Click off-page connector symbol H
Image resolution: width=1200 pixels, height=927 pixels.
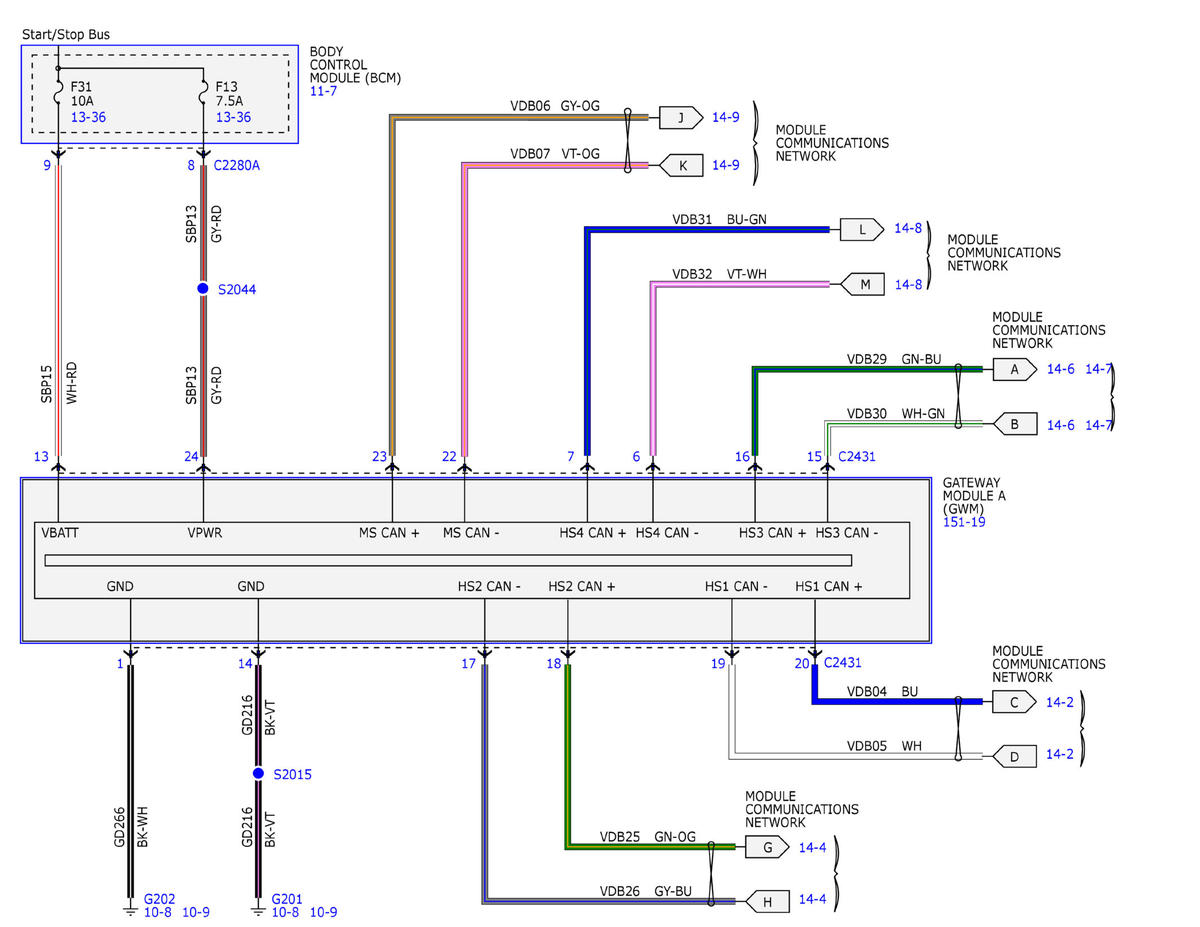click(767, 900)
